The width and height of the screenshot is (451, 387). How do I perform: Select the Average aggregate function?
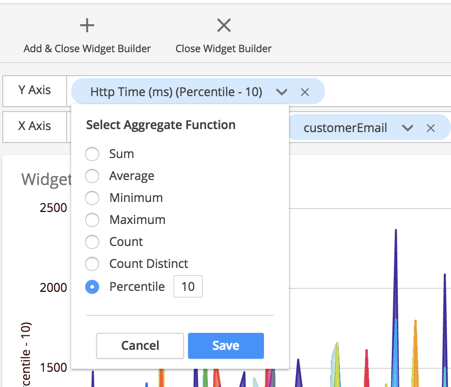click(x=92, y=176)
